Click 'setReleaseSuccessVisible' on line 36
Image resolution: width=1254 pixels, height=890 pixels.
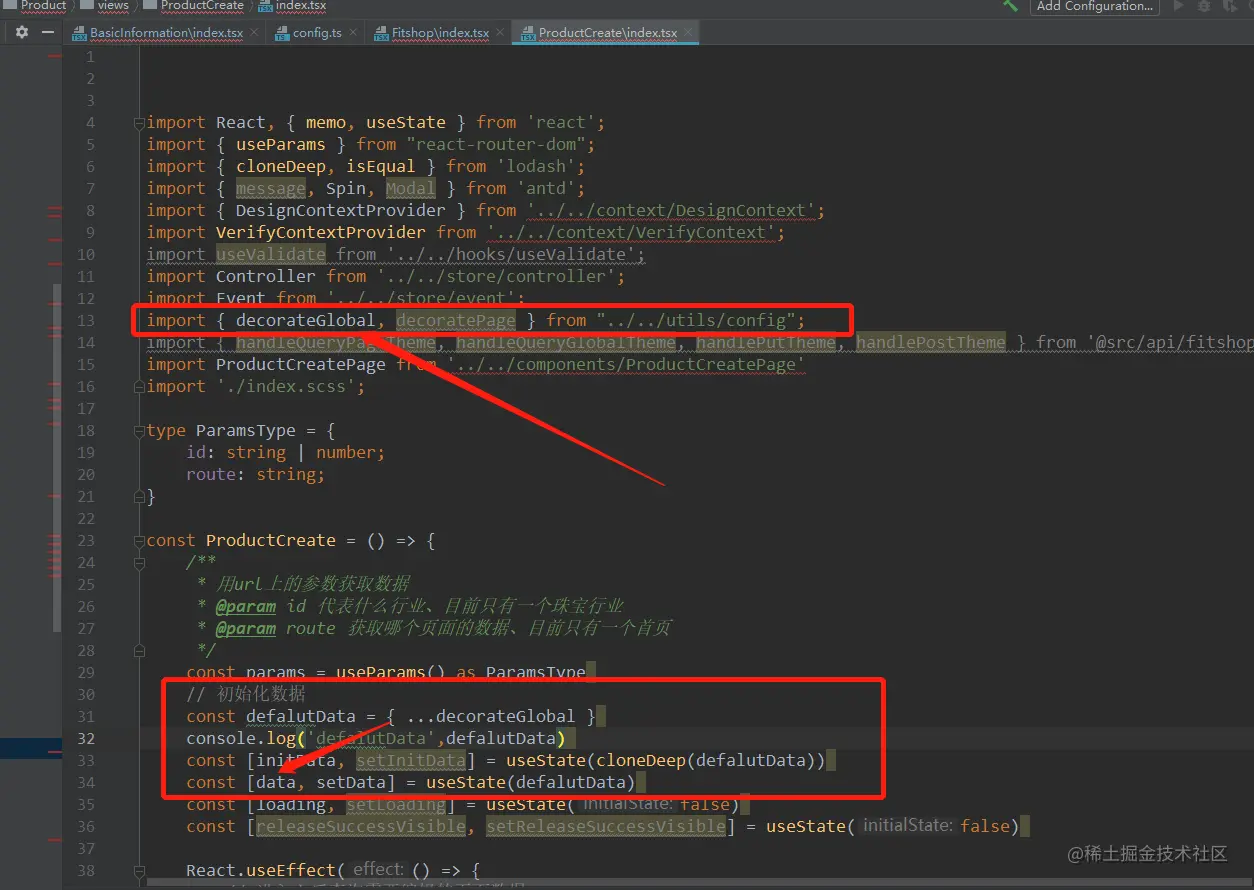606,826
